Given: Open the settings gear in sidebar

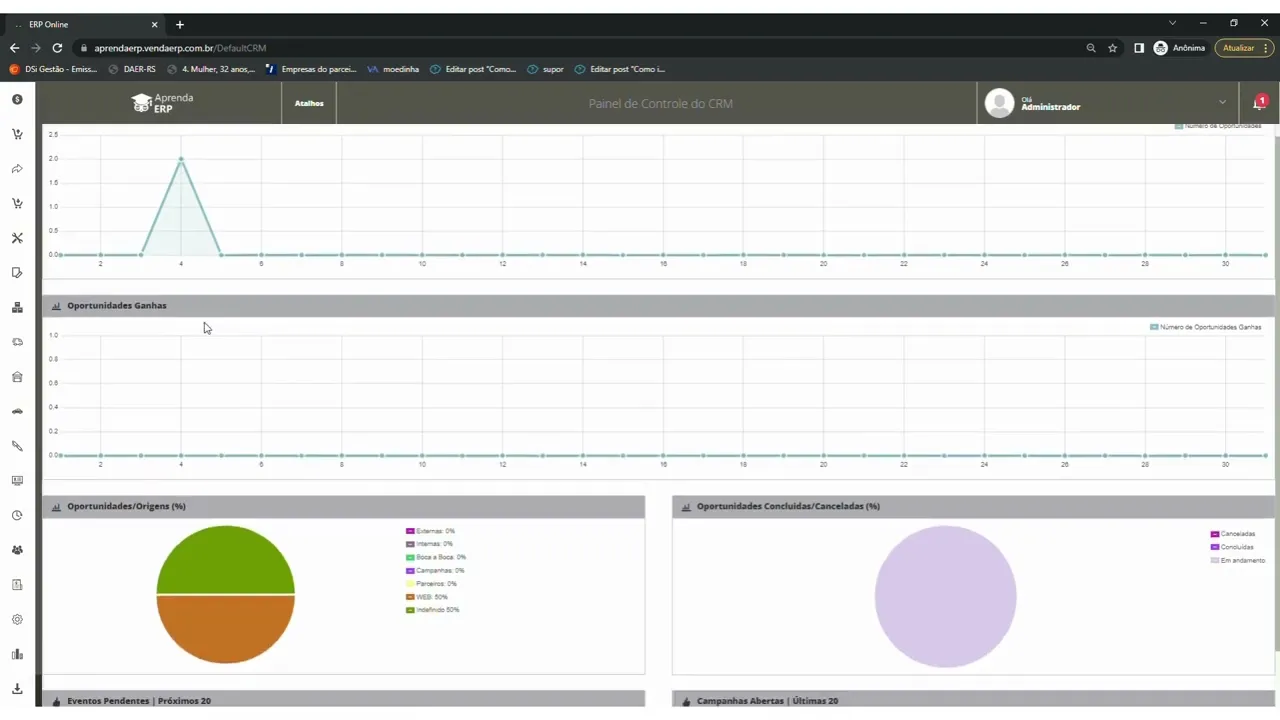Looking at the screenshot, I should 17,620.
